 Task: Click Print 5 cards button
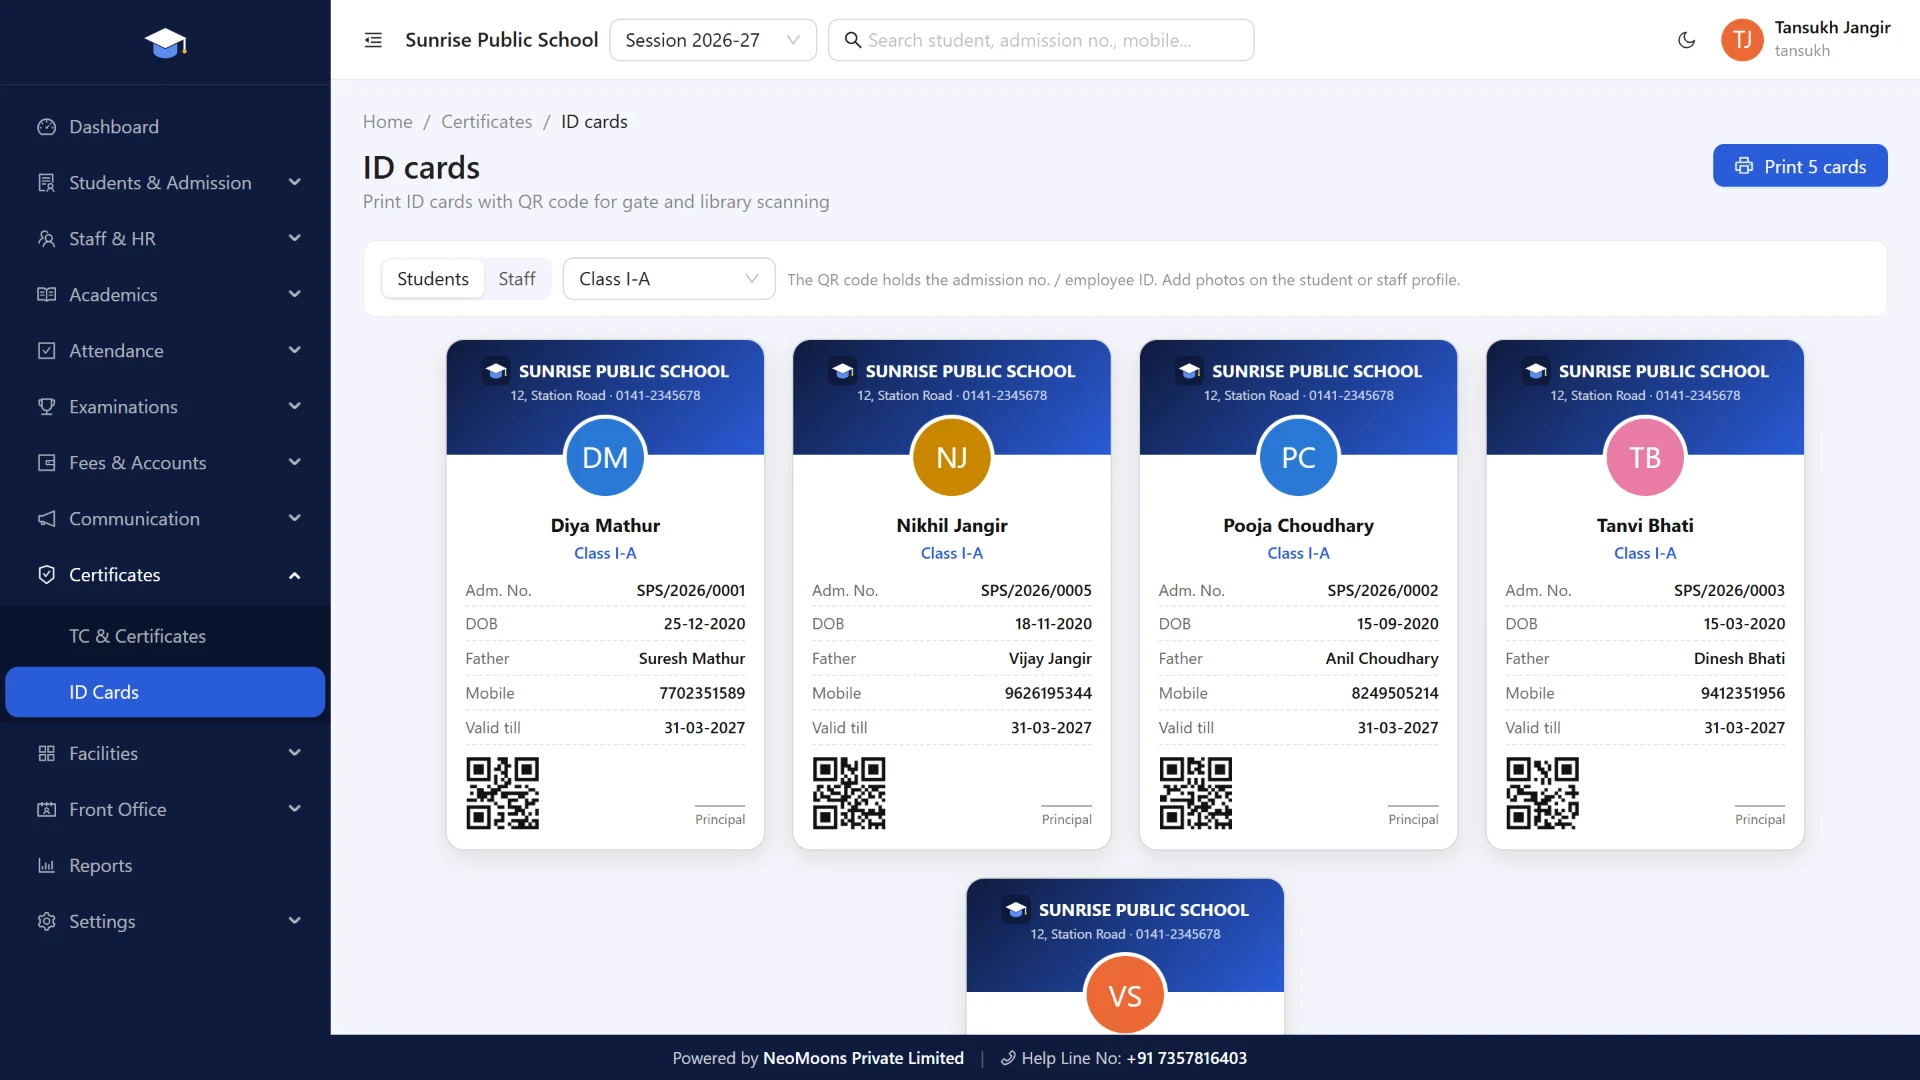pos(1799,166)
